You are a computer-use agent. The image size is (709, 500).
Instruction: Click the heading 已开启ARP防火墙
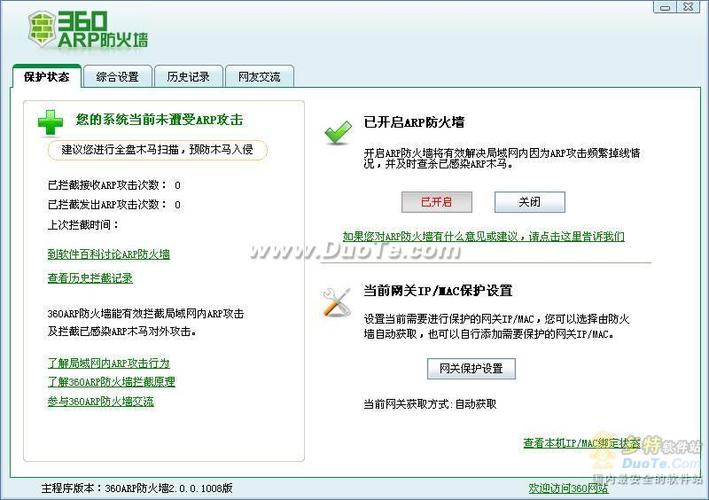[414, 122]
